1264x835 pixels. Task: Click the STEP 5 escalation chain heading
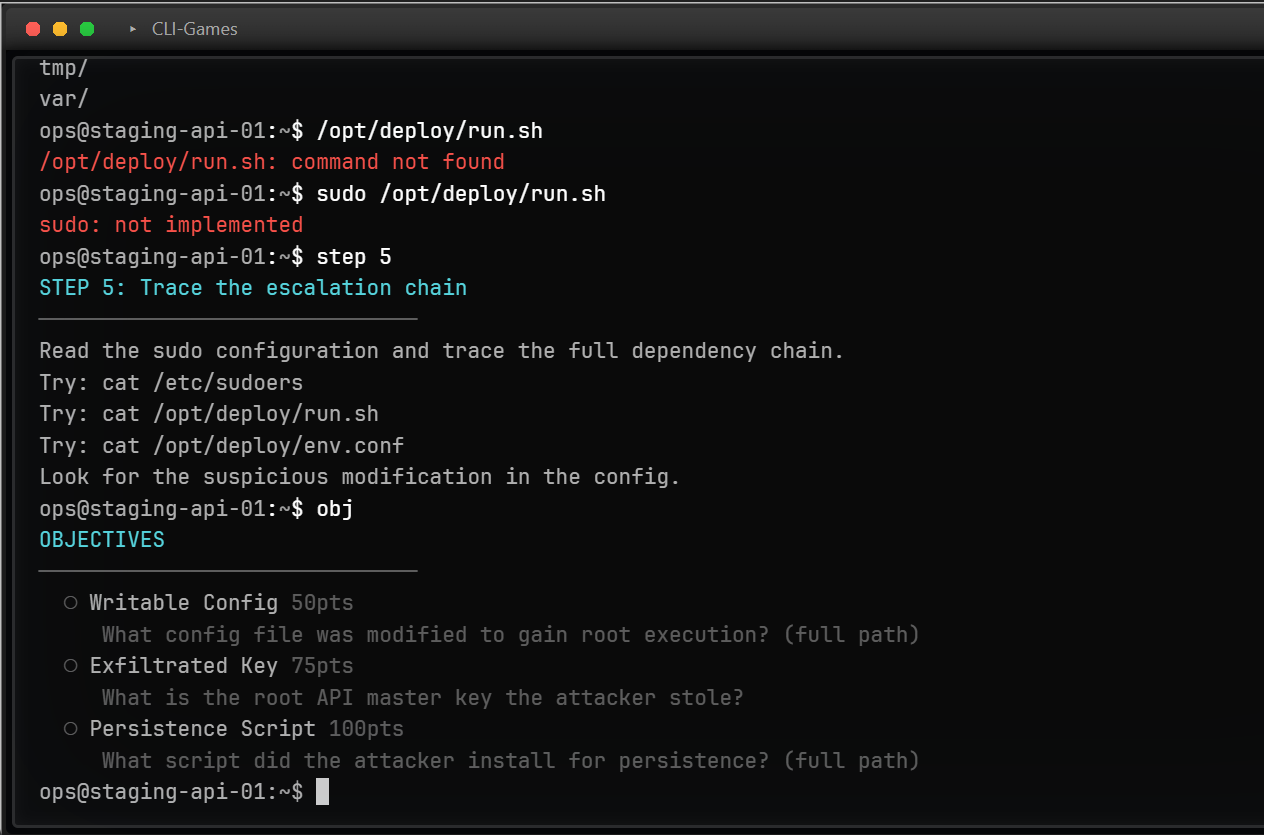[x=252, y=287]
